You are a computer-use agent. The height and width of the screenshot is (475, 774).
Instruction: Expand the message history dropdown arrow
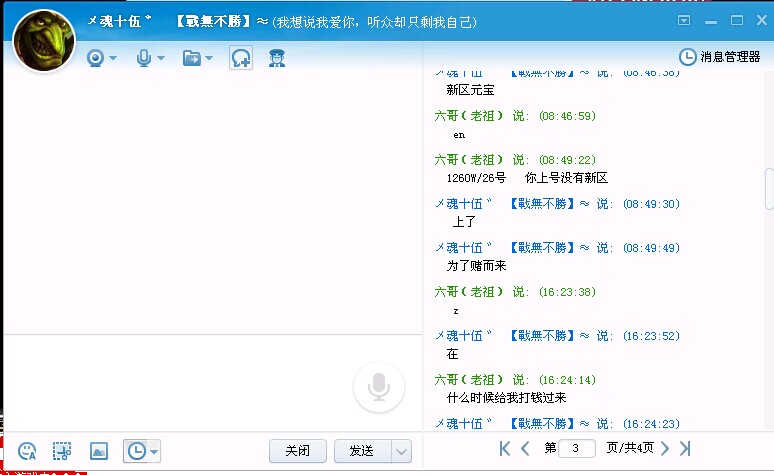[x=153, y=452]
